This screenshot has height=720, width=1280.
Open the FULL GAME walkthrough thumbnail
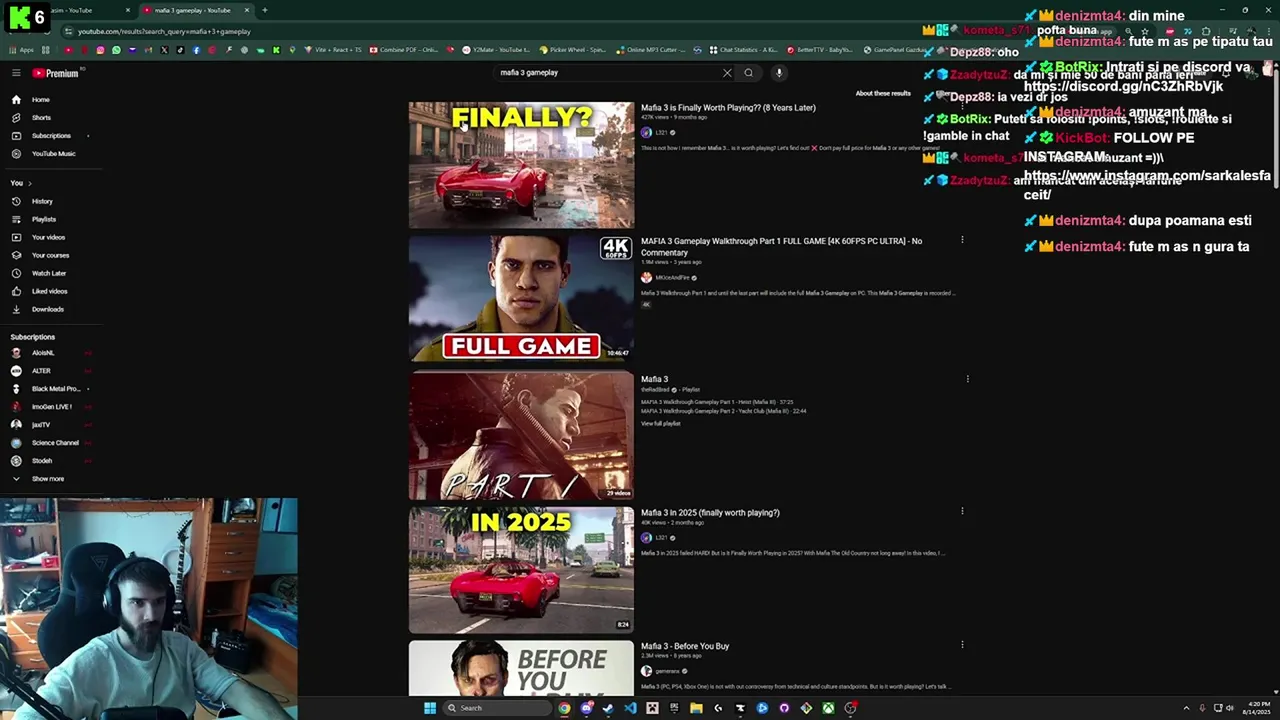tap(521, 298)
